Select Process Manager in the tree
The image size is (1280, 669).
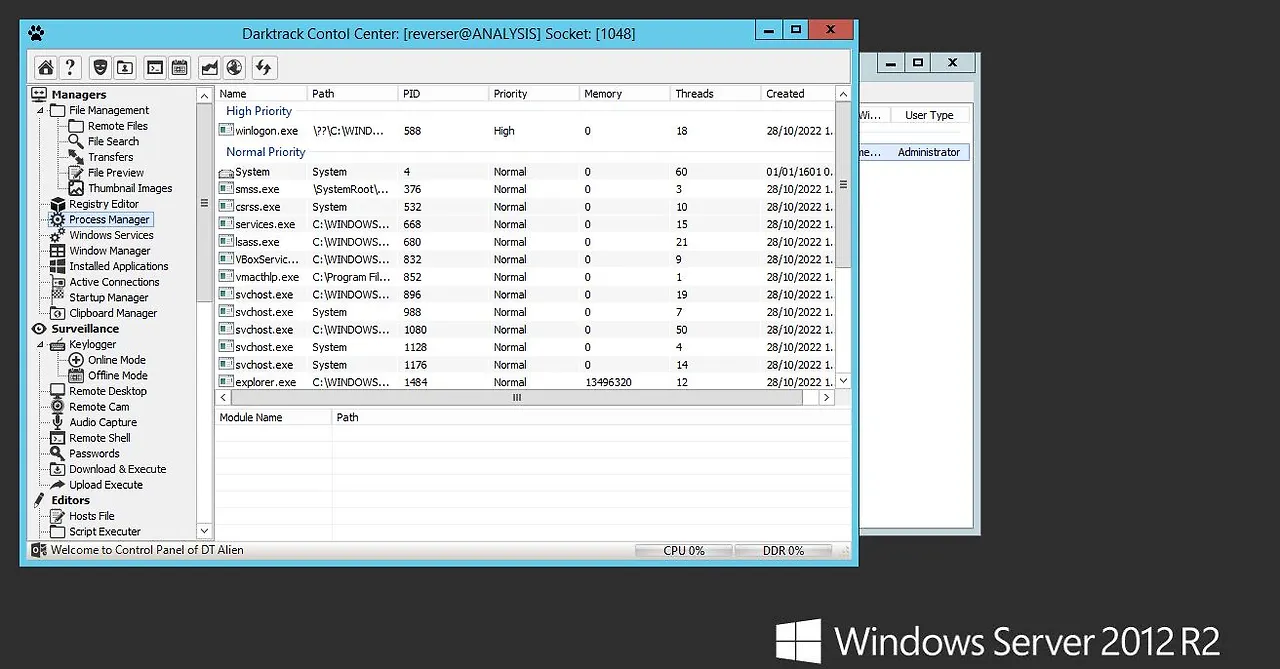(x=109, y=219)
